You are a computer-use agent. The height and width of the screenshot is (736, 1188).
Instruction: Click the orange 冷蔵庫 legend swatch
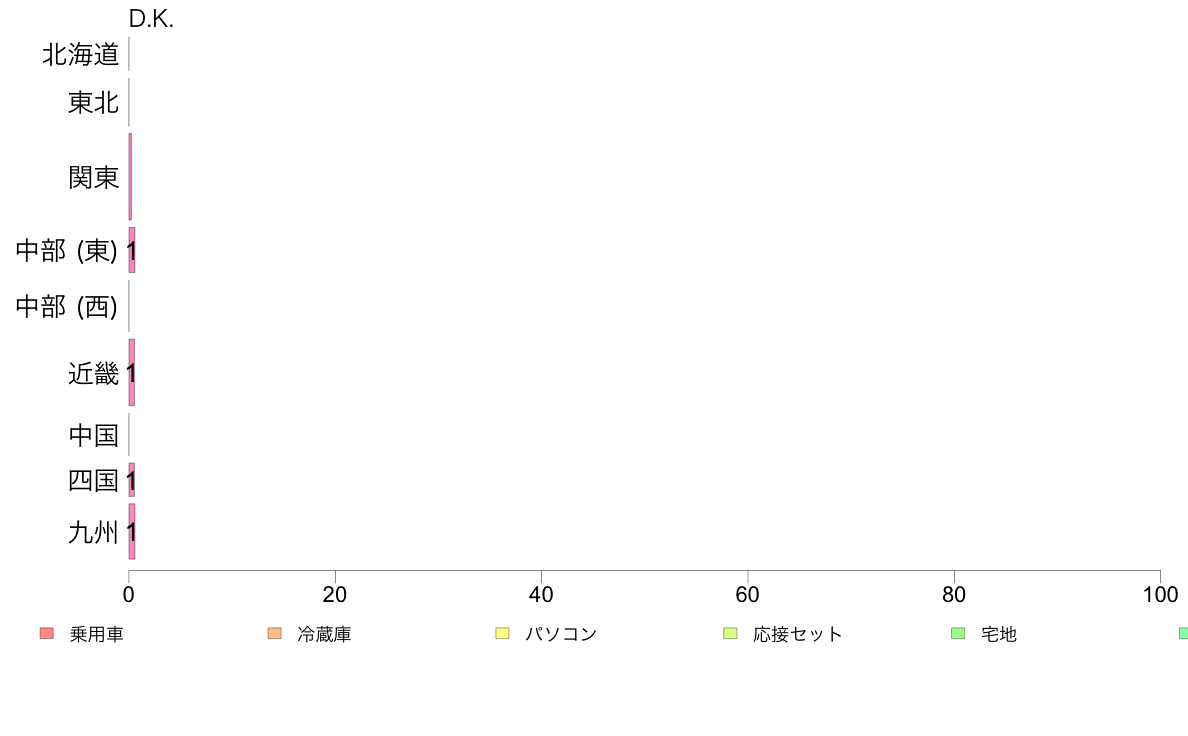pos(275,633)
